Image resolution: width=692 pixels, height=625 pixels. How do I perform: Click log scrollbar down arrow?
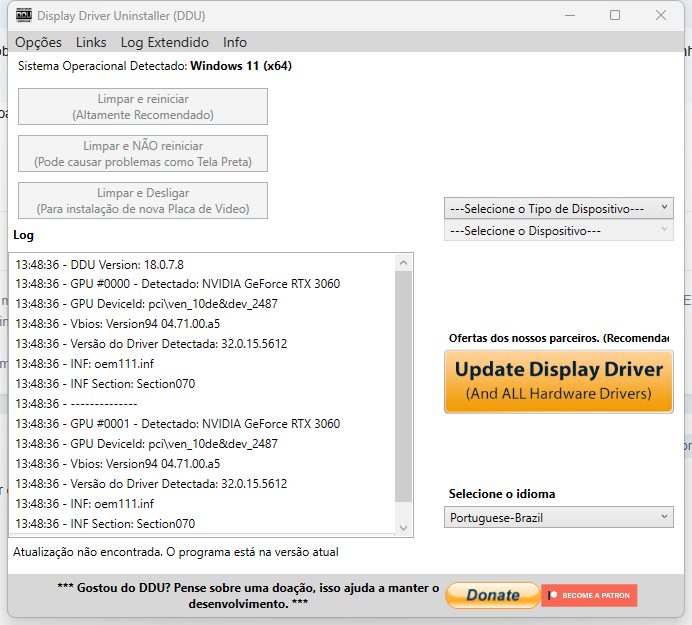pos(403,527)
